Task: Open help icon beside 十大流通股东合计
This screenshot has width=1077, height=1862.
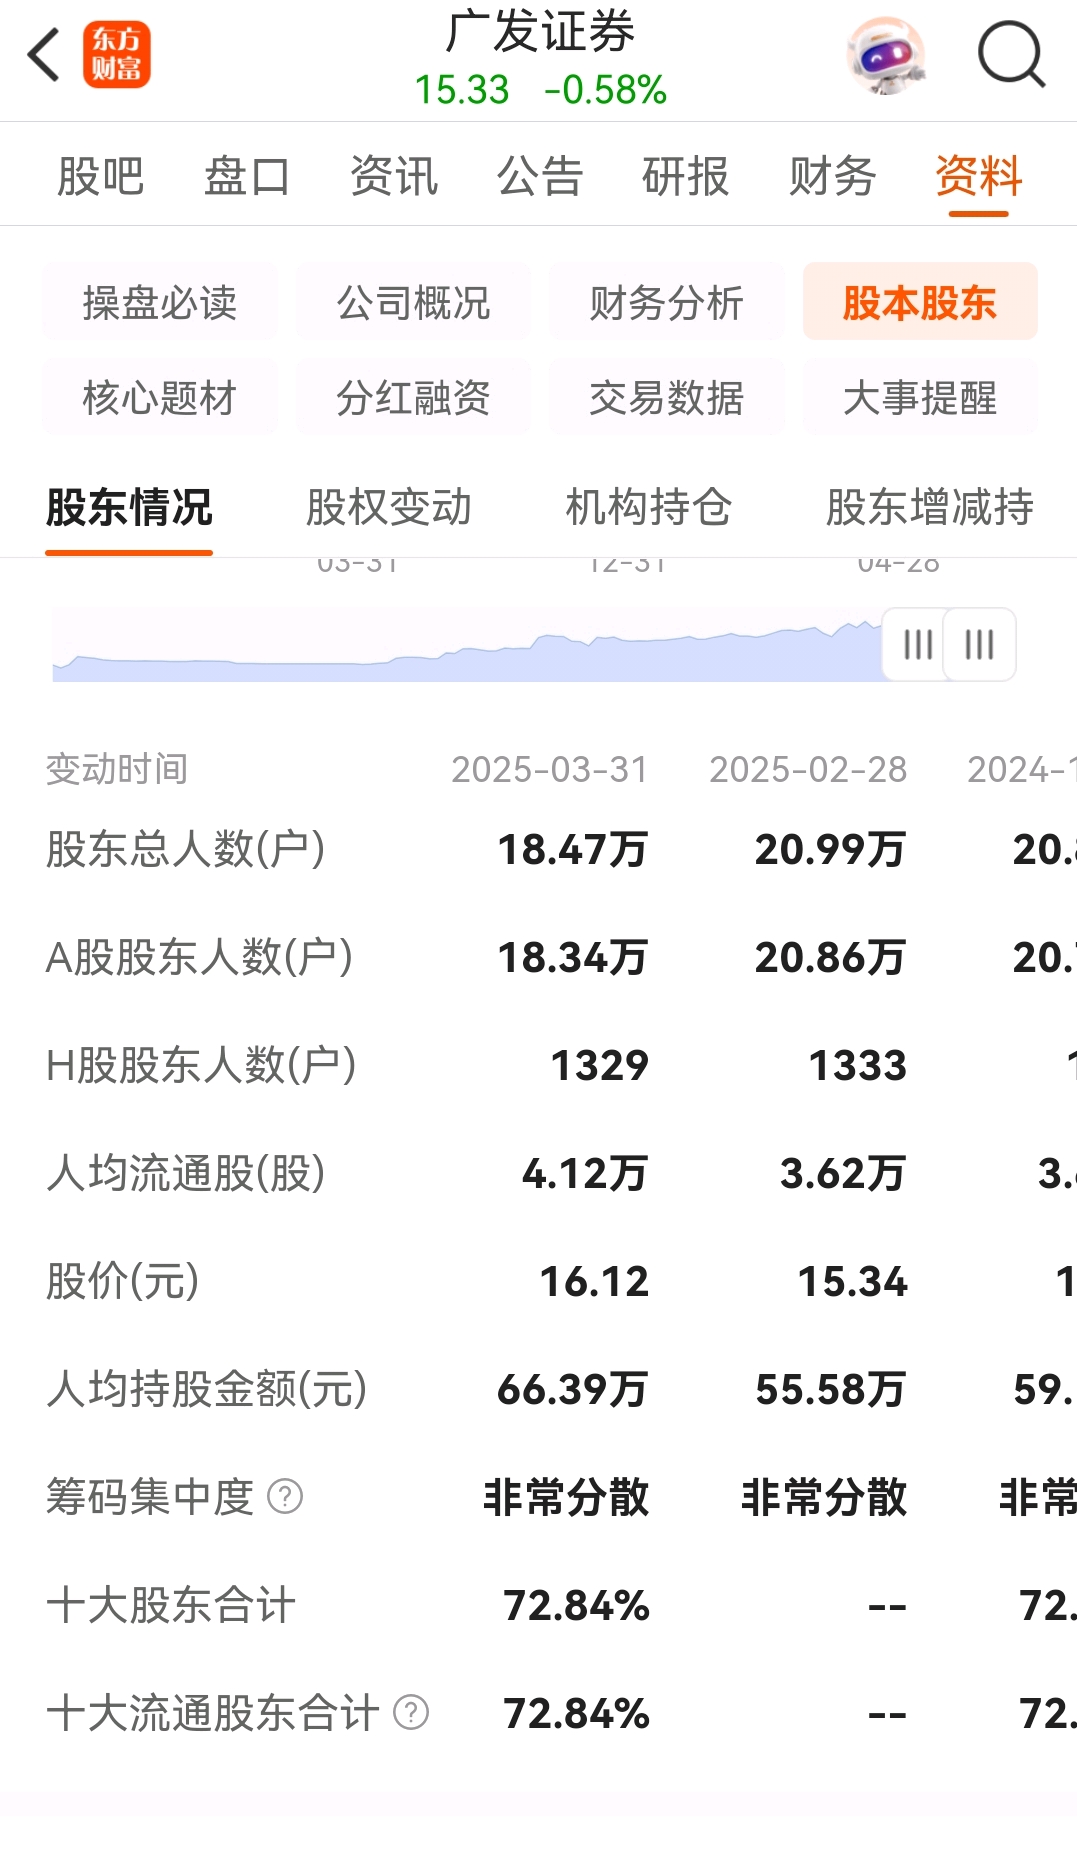Action: click(411, 1713)
